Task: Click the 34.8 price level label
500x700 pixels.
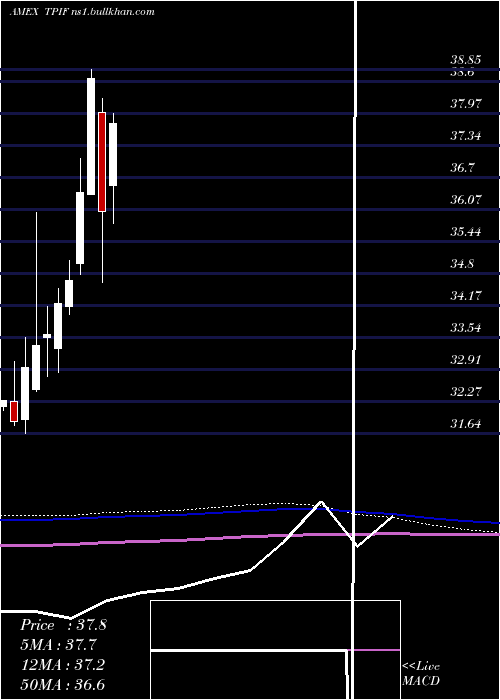Action: click(x=462, y=263)
